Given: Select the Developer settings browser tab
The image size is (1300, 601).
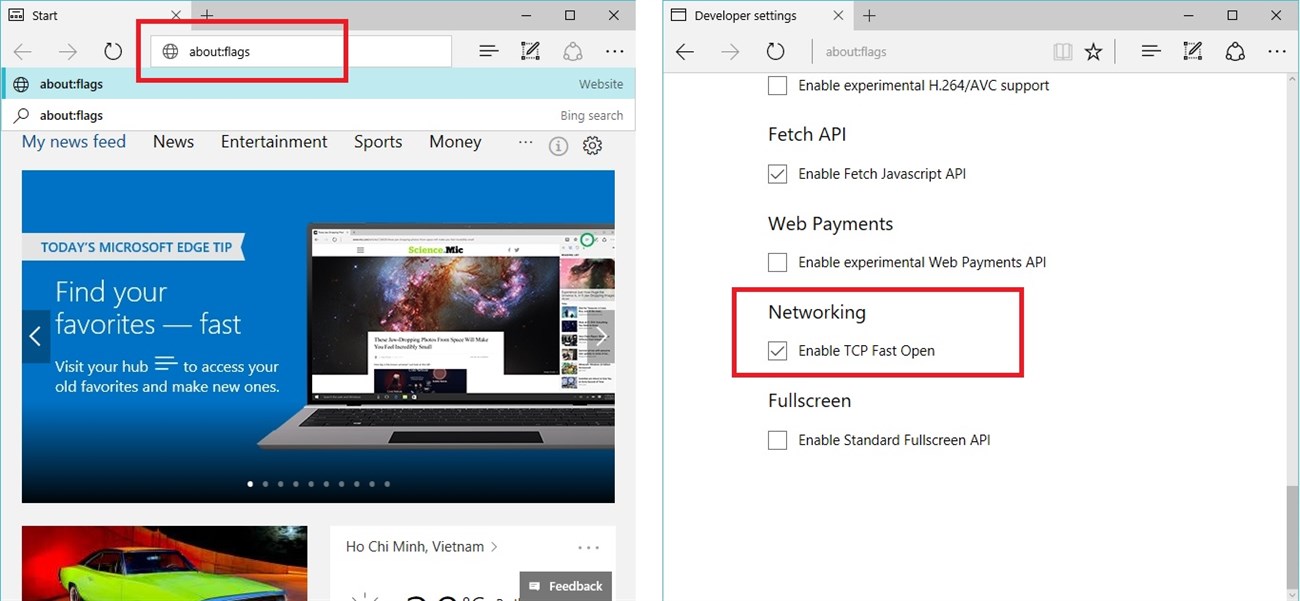Looking at the screenshot, I should [757, 16].
